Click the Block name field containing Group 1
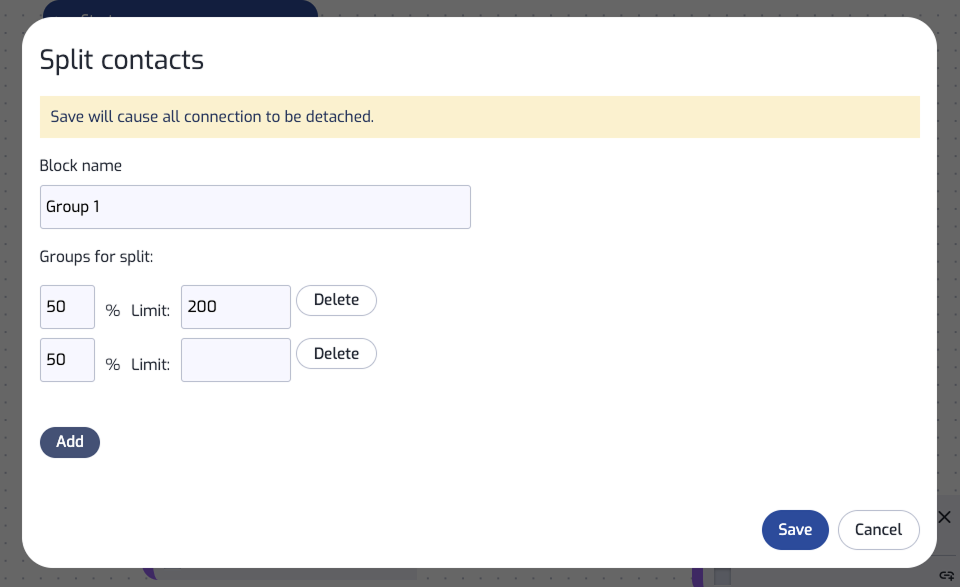Viewport: 960px width, 587px height. click(x=255, y=207)
